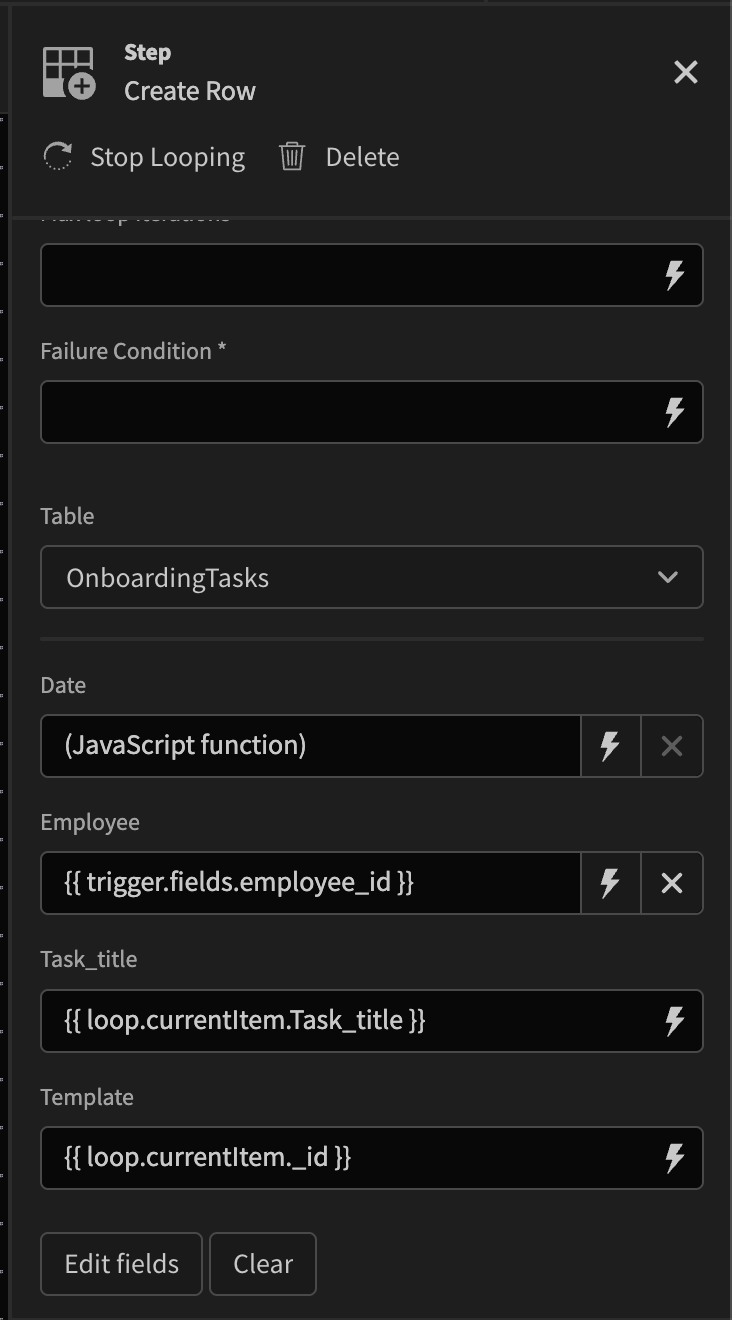Click the lightning bolt in Failure Condition
The height and width of the screenshot is (1320, 732).
tap(675, 411)
